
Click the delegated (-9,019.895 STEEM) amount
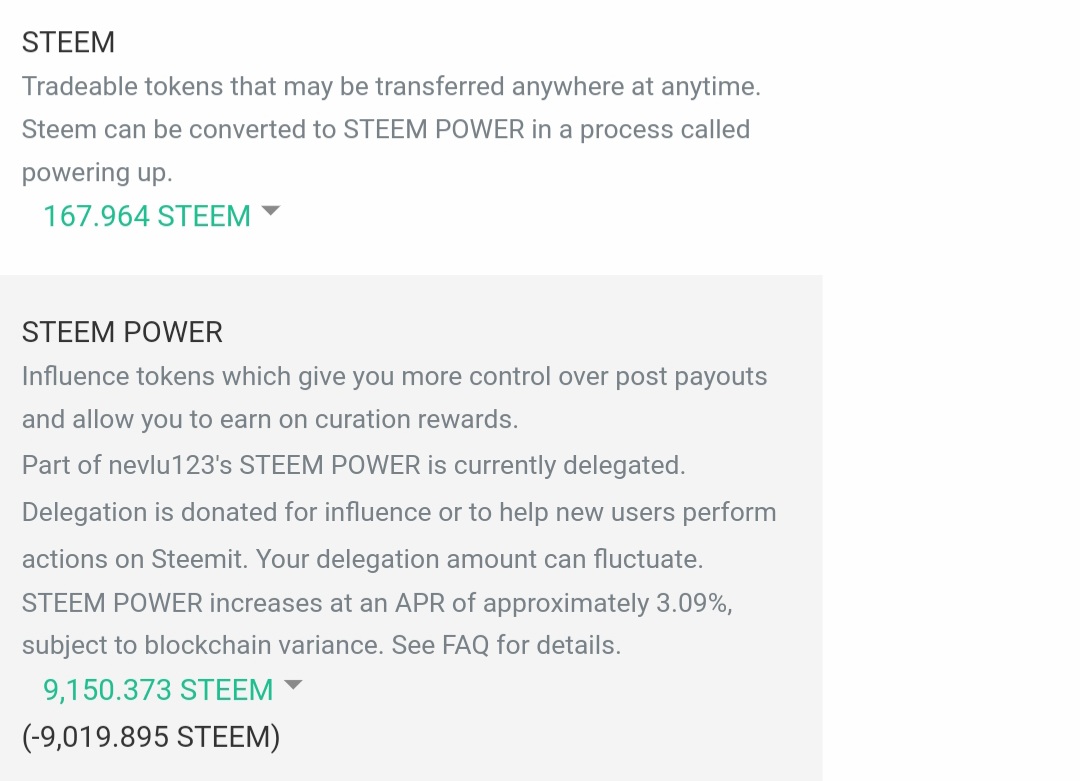(x=151, y=737)
